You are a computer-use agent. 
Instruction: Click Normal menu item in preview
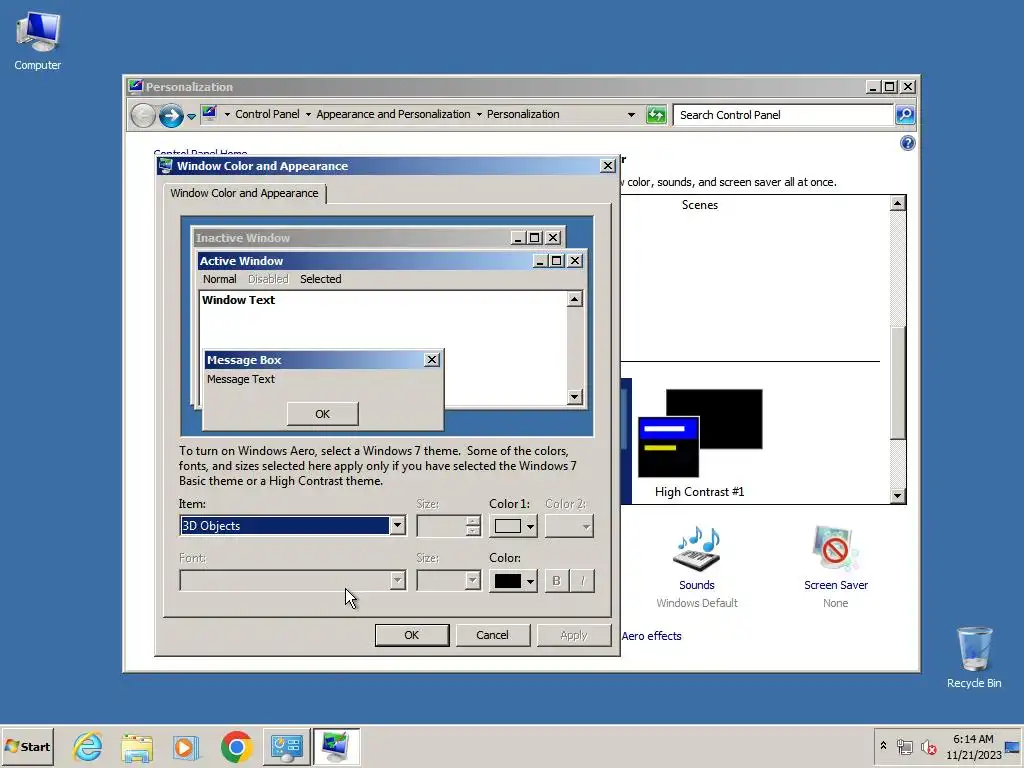[219, 279]
